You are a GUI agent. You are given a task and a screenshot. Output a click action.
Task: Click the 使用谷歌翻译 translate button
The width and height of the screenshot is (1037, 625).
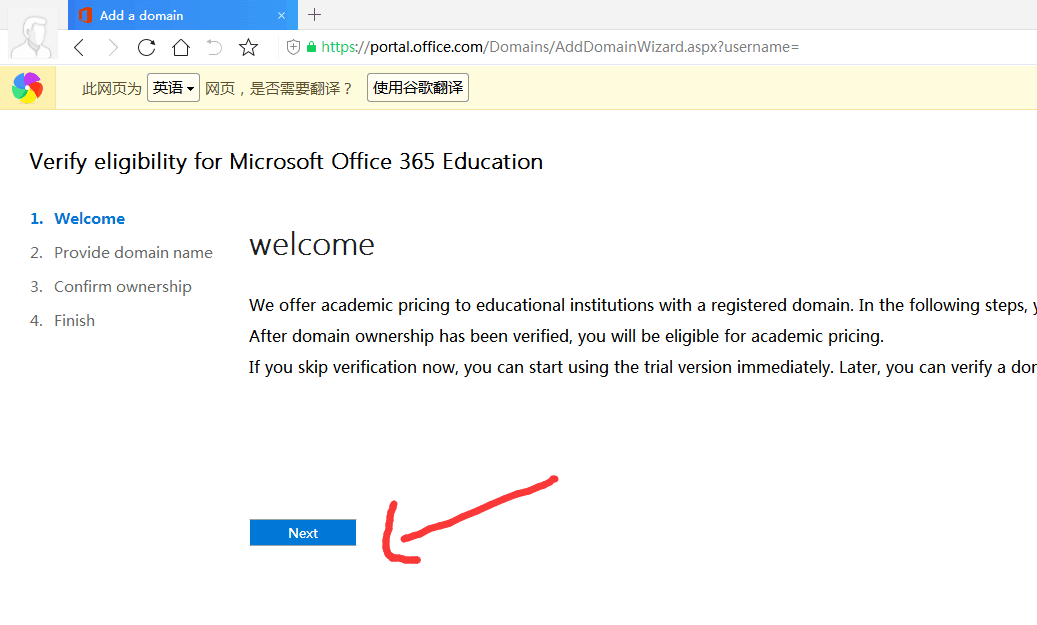(x=418, y=88)
